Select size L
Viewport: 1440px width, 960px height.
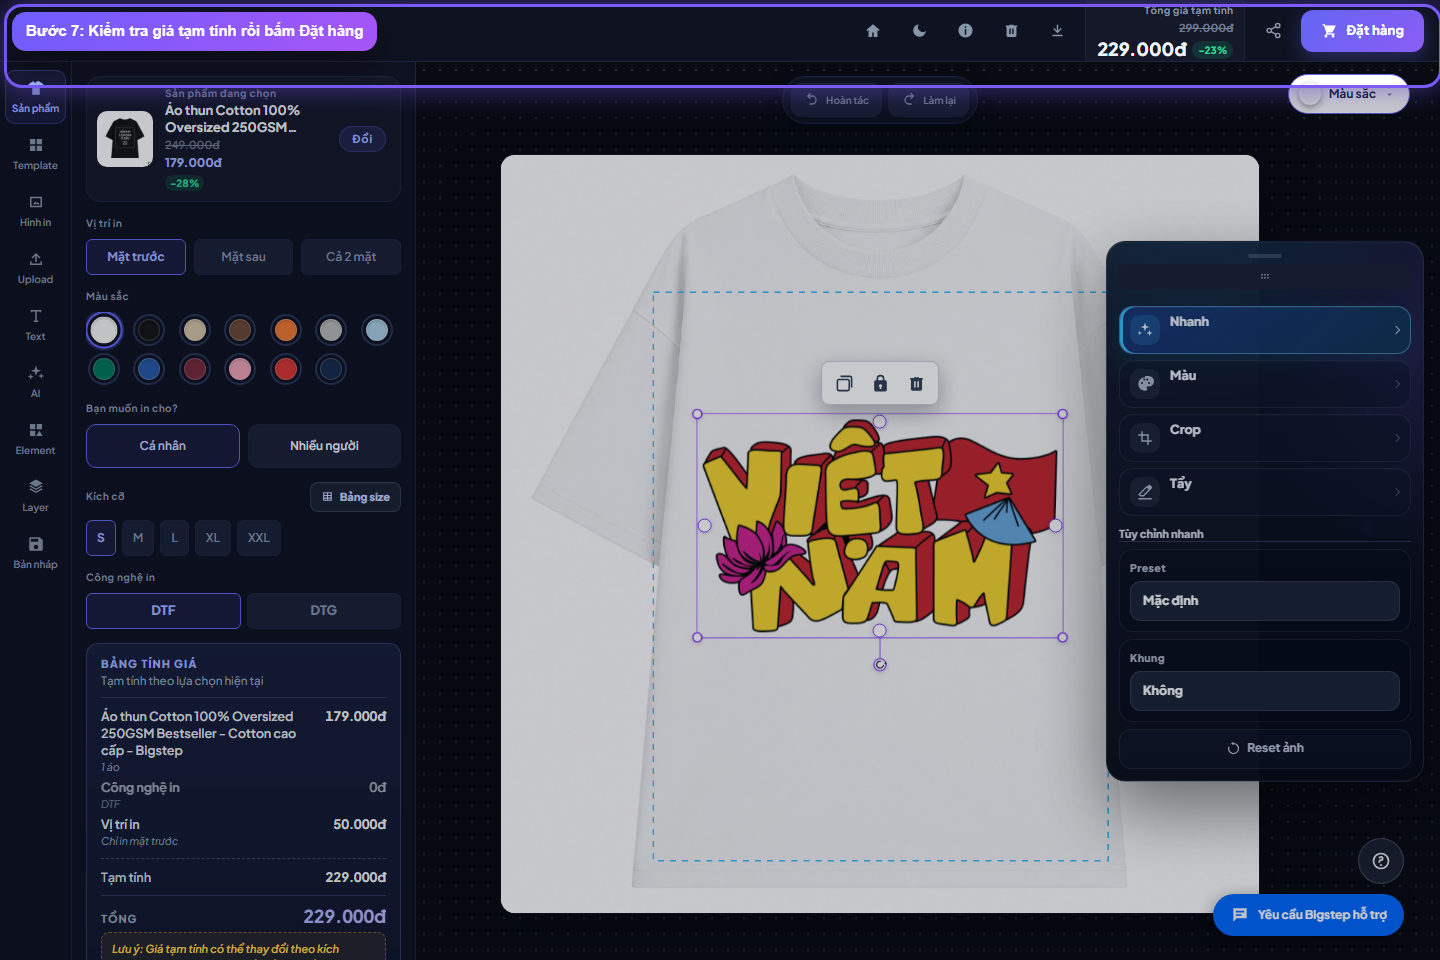[x=174, y=538]
